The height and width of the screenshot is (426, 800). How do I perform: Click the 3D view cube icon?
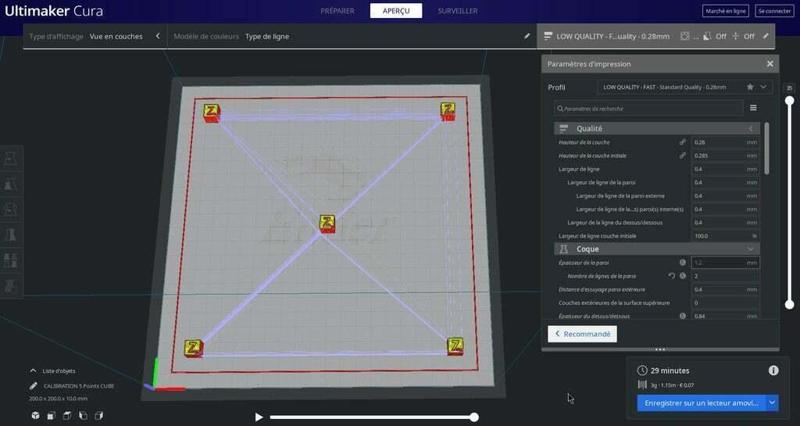[36, 415]
